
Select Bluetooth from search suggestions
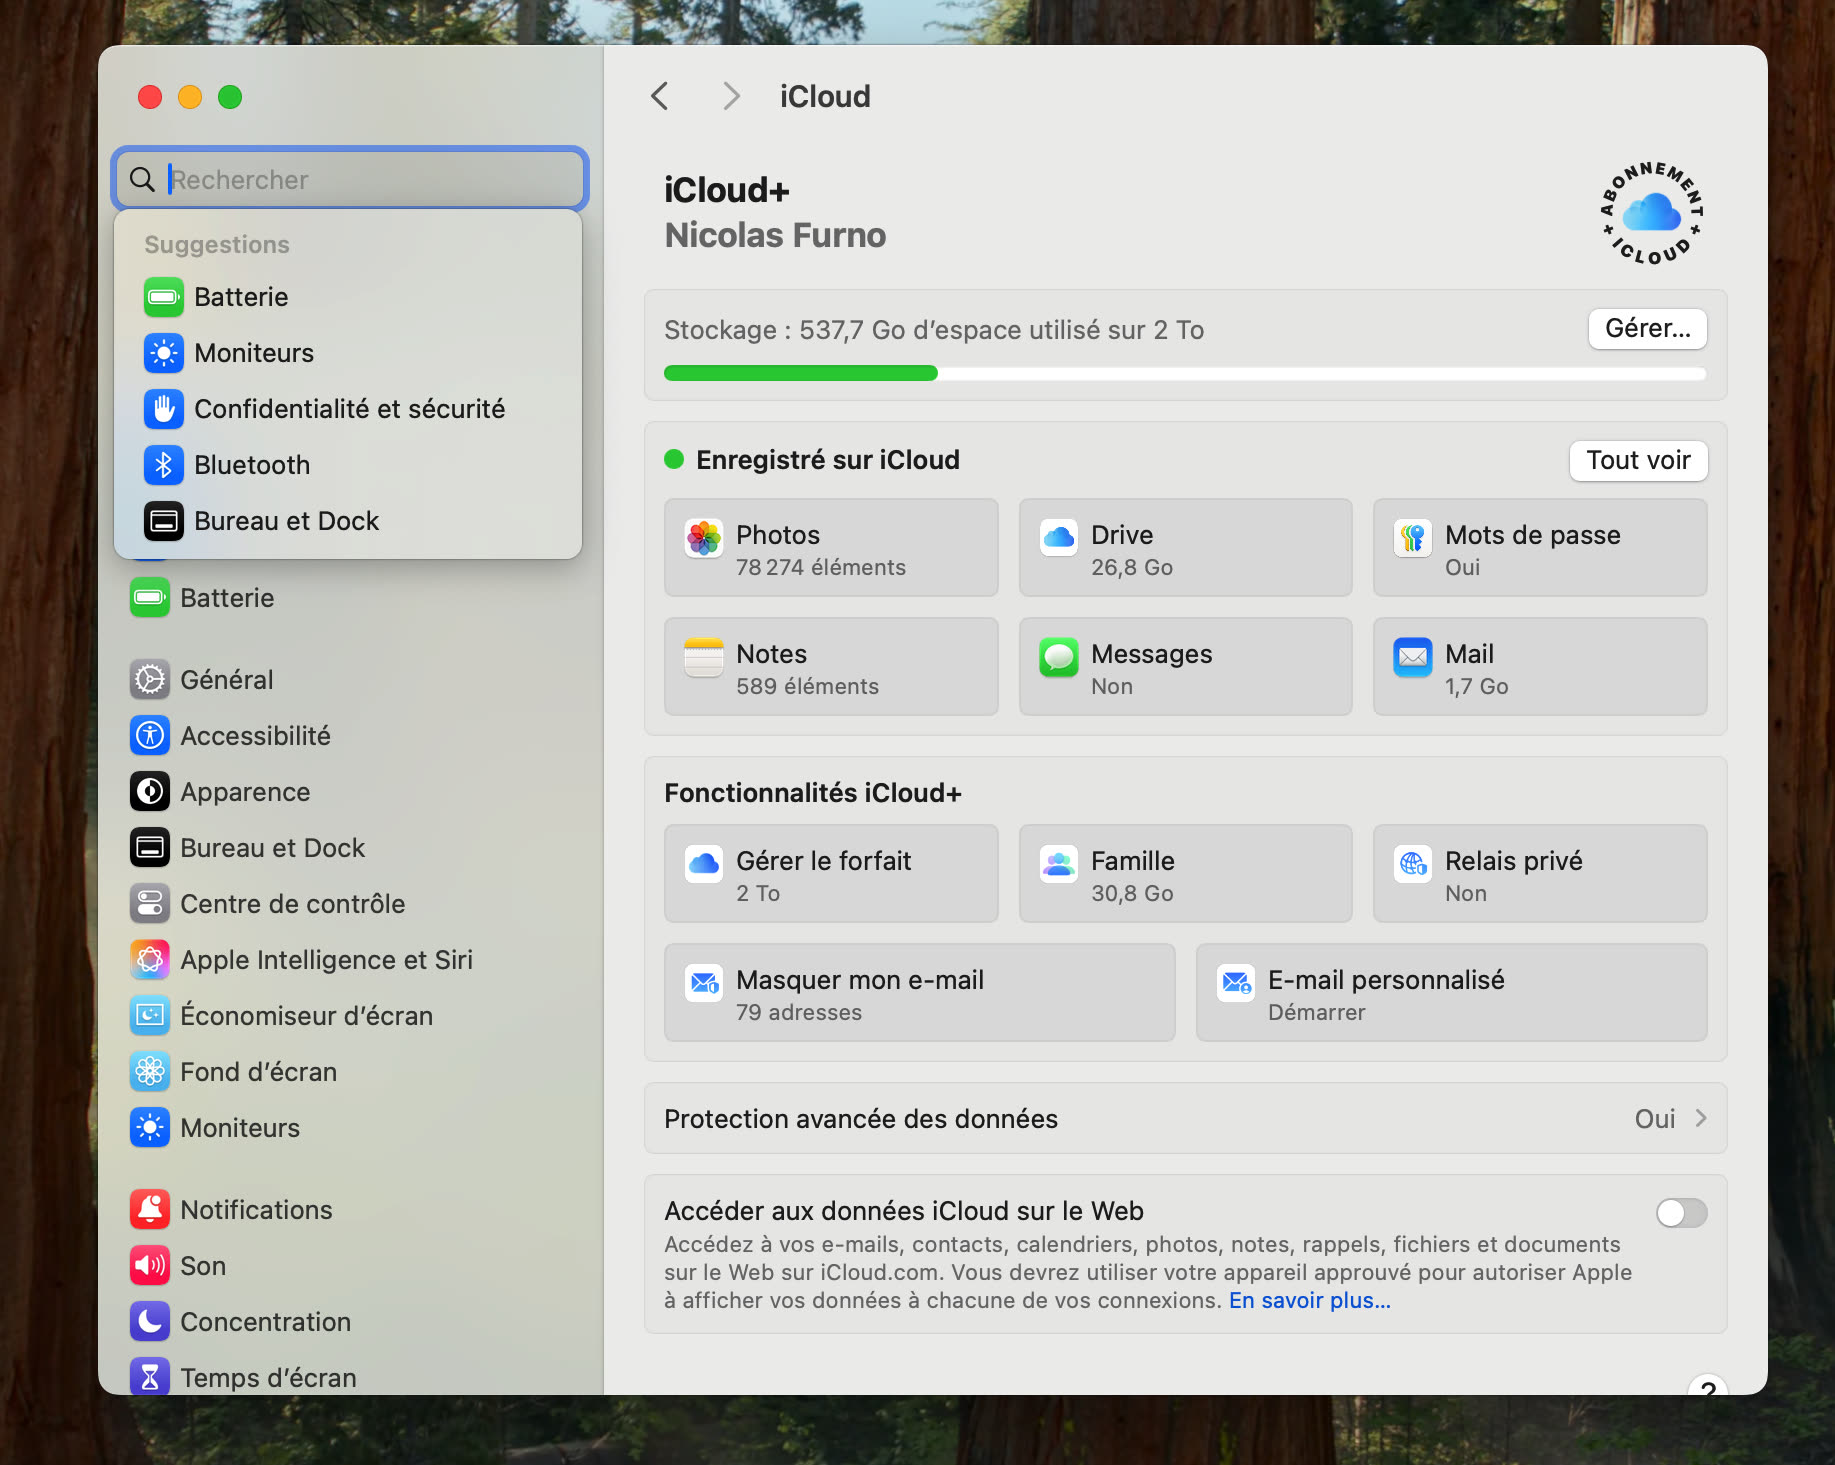click(251, 464)
